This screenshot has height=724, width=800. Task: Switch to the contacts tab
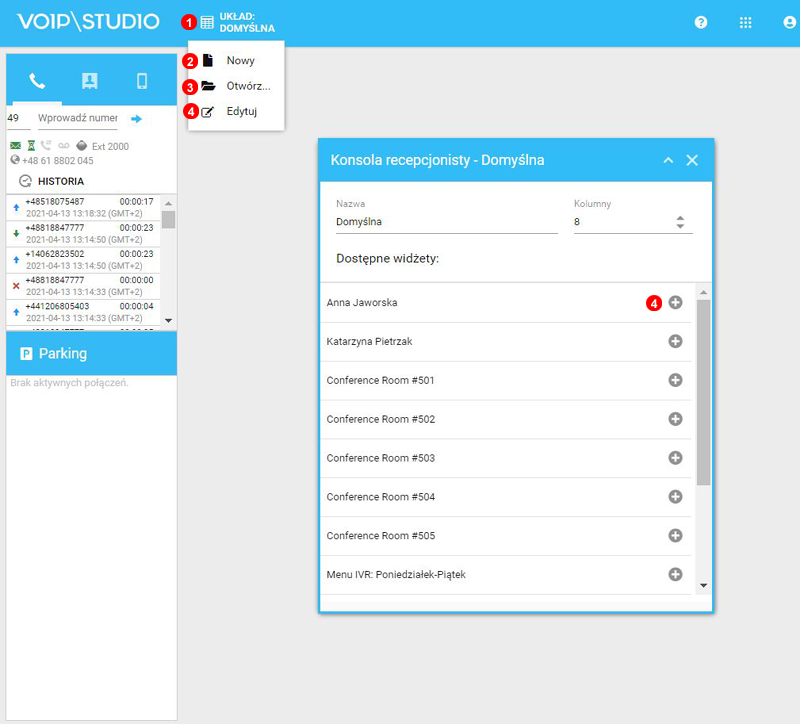click(90, 81)
